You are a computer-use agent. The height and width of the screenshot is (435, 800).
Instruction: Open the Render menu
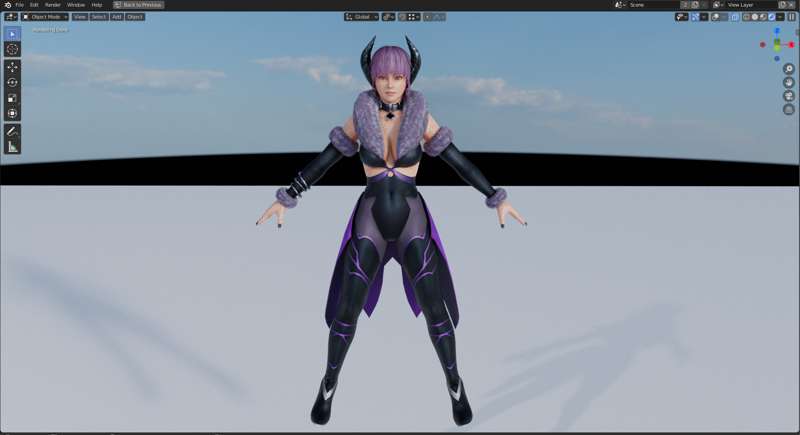click(x=53, y=5)
